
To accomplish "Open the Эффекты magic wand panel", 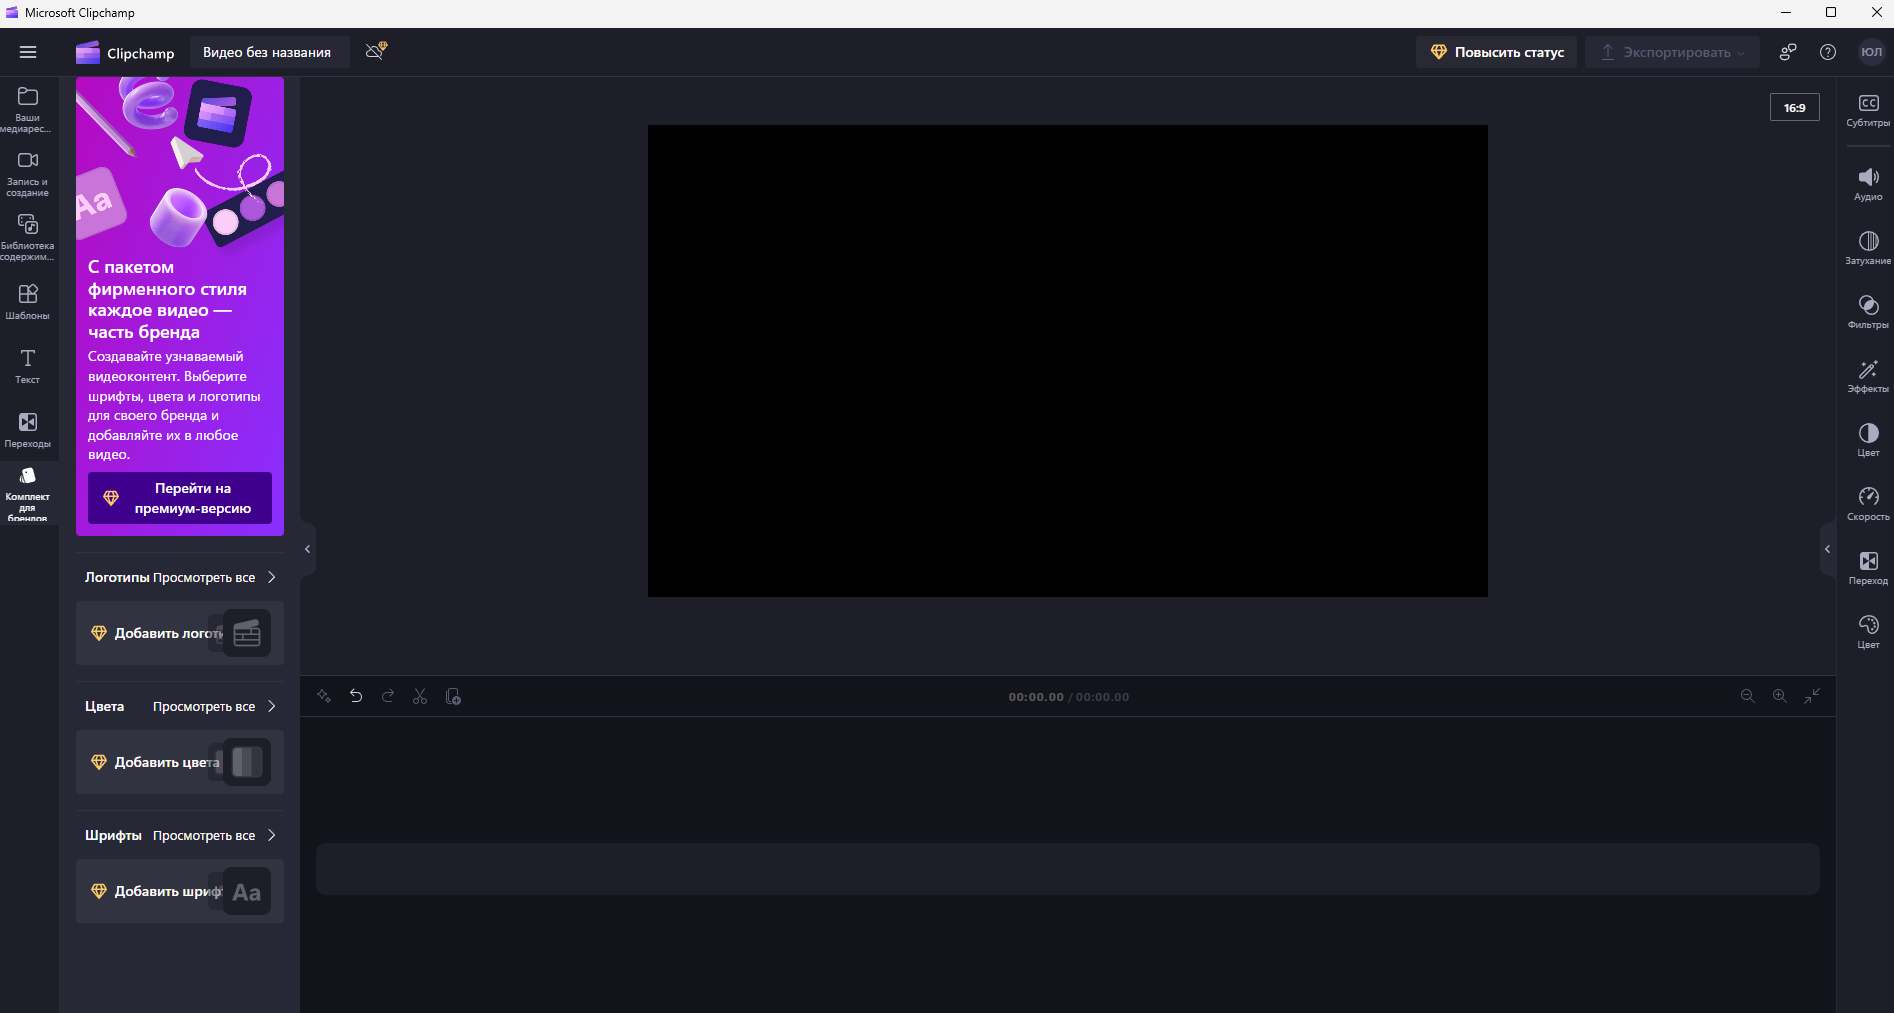I will pyautogui.click(x=1868, y=376).
